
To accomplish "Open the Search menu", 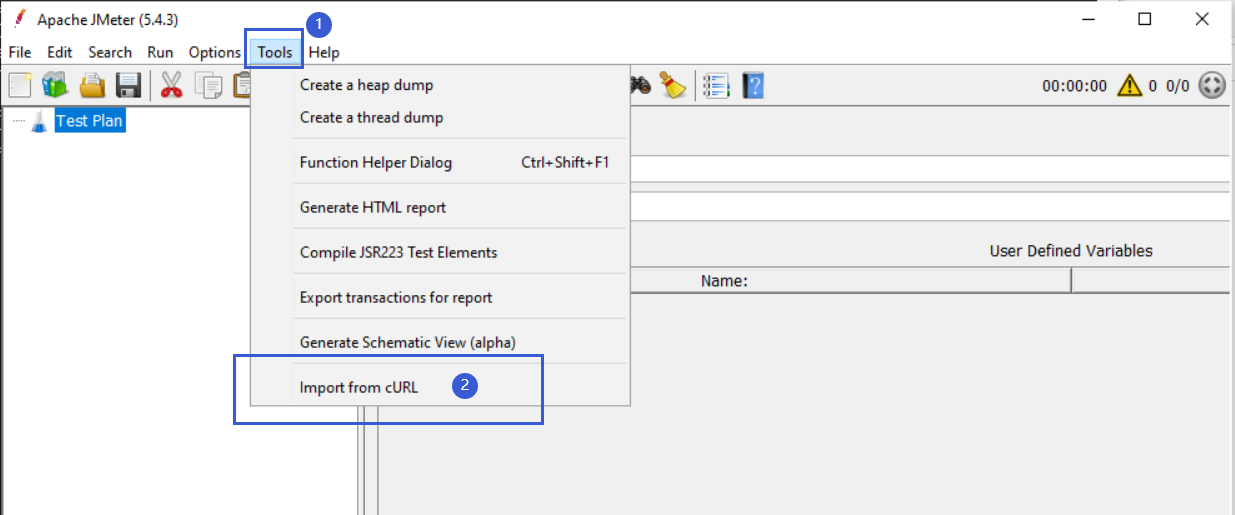I will pyautogui.click(x=110, y=52).
